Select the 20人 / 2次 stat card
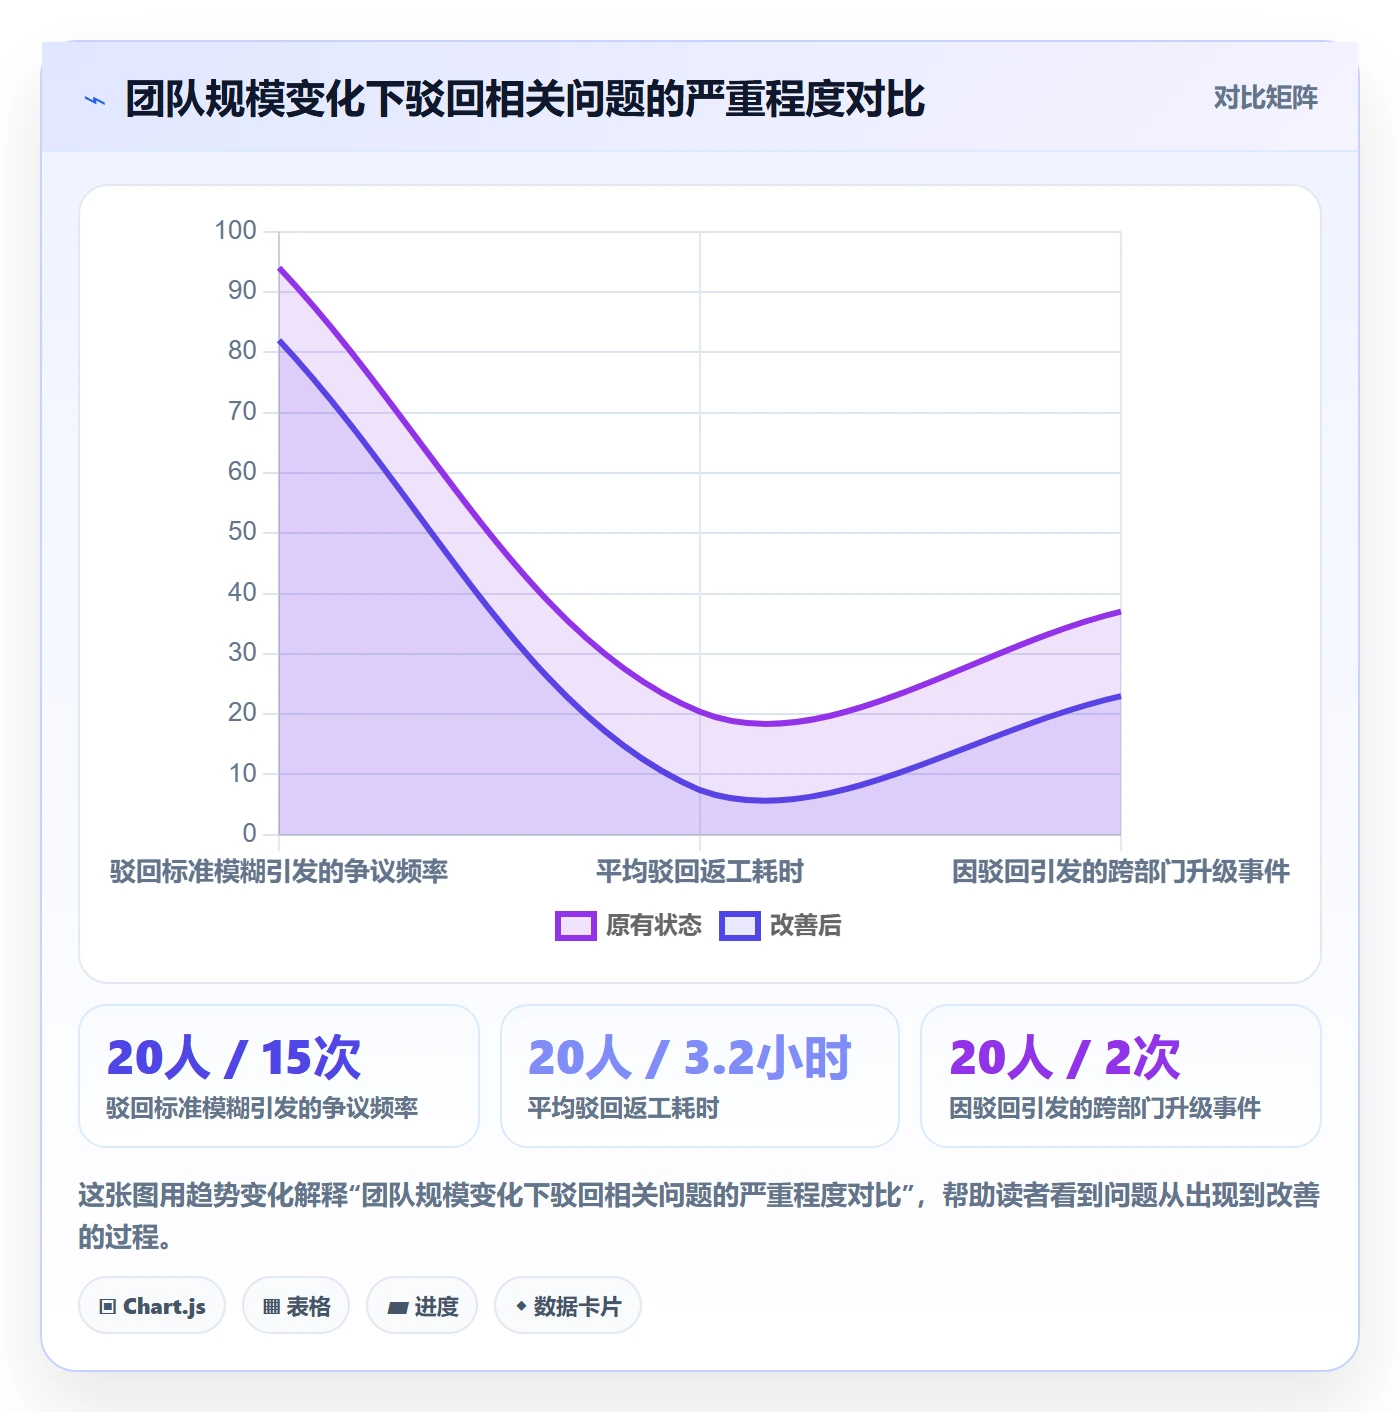 tap(1121, 1076)
